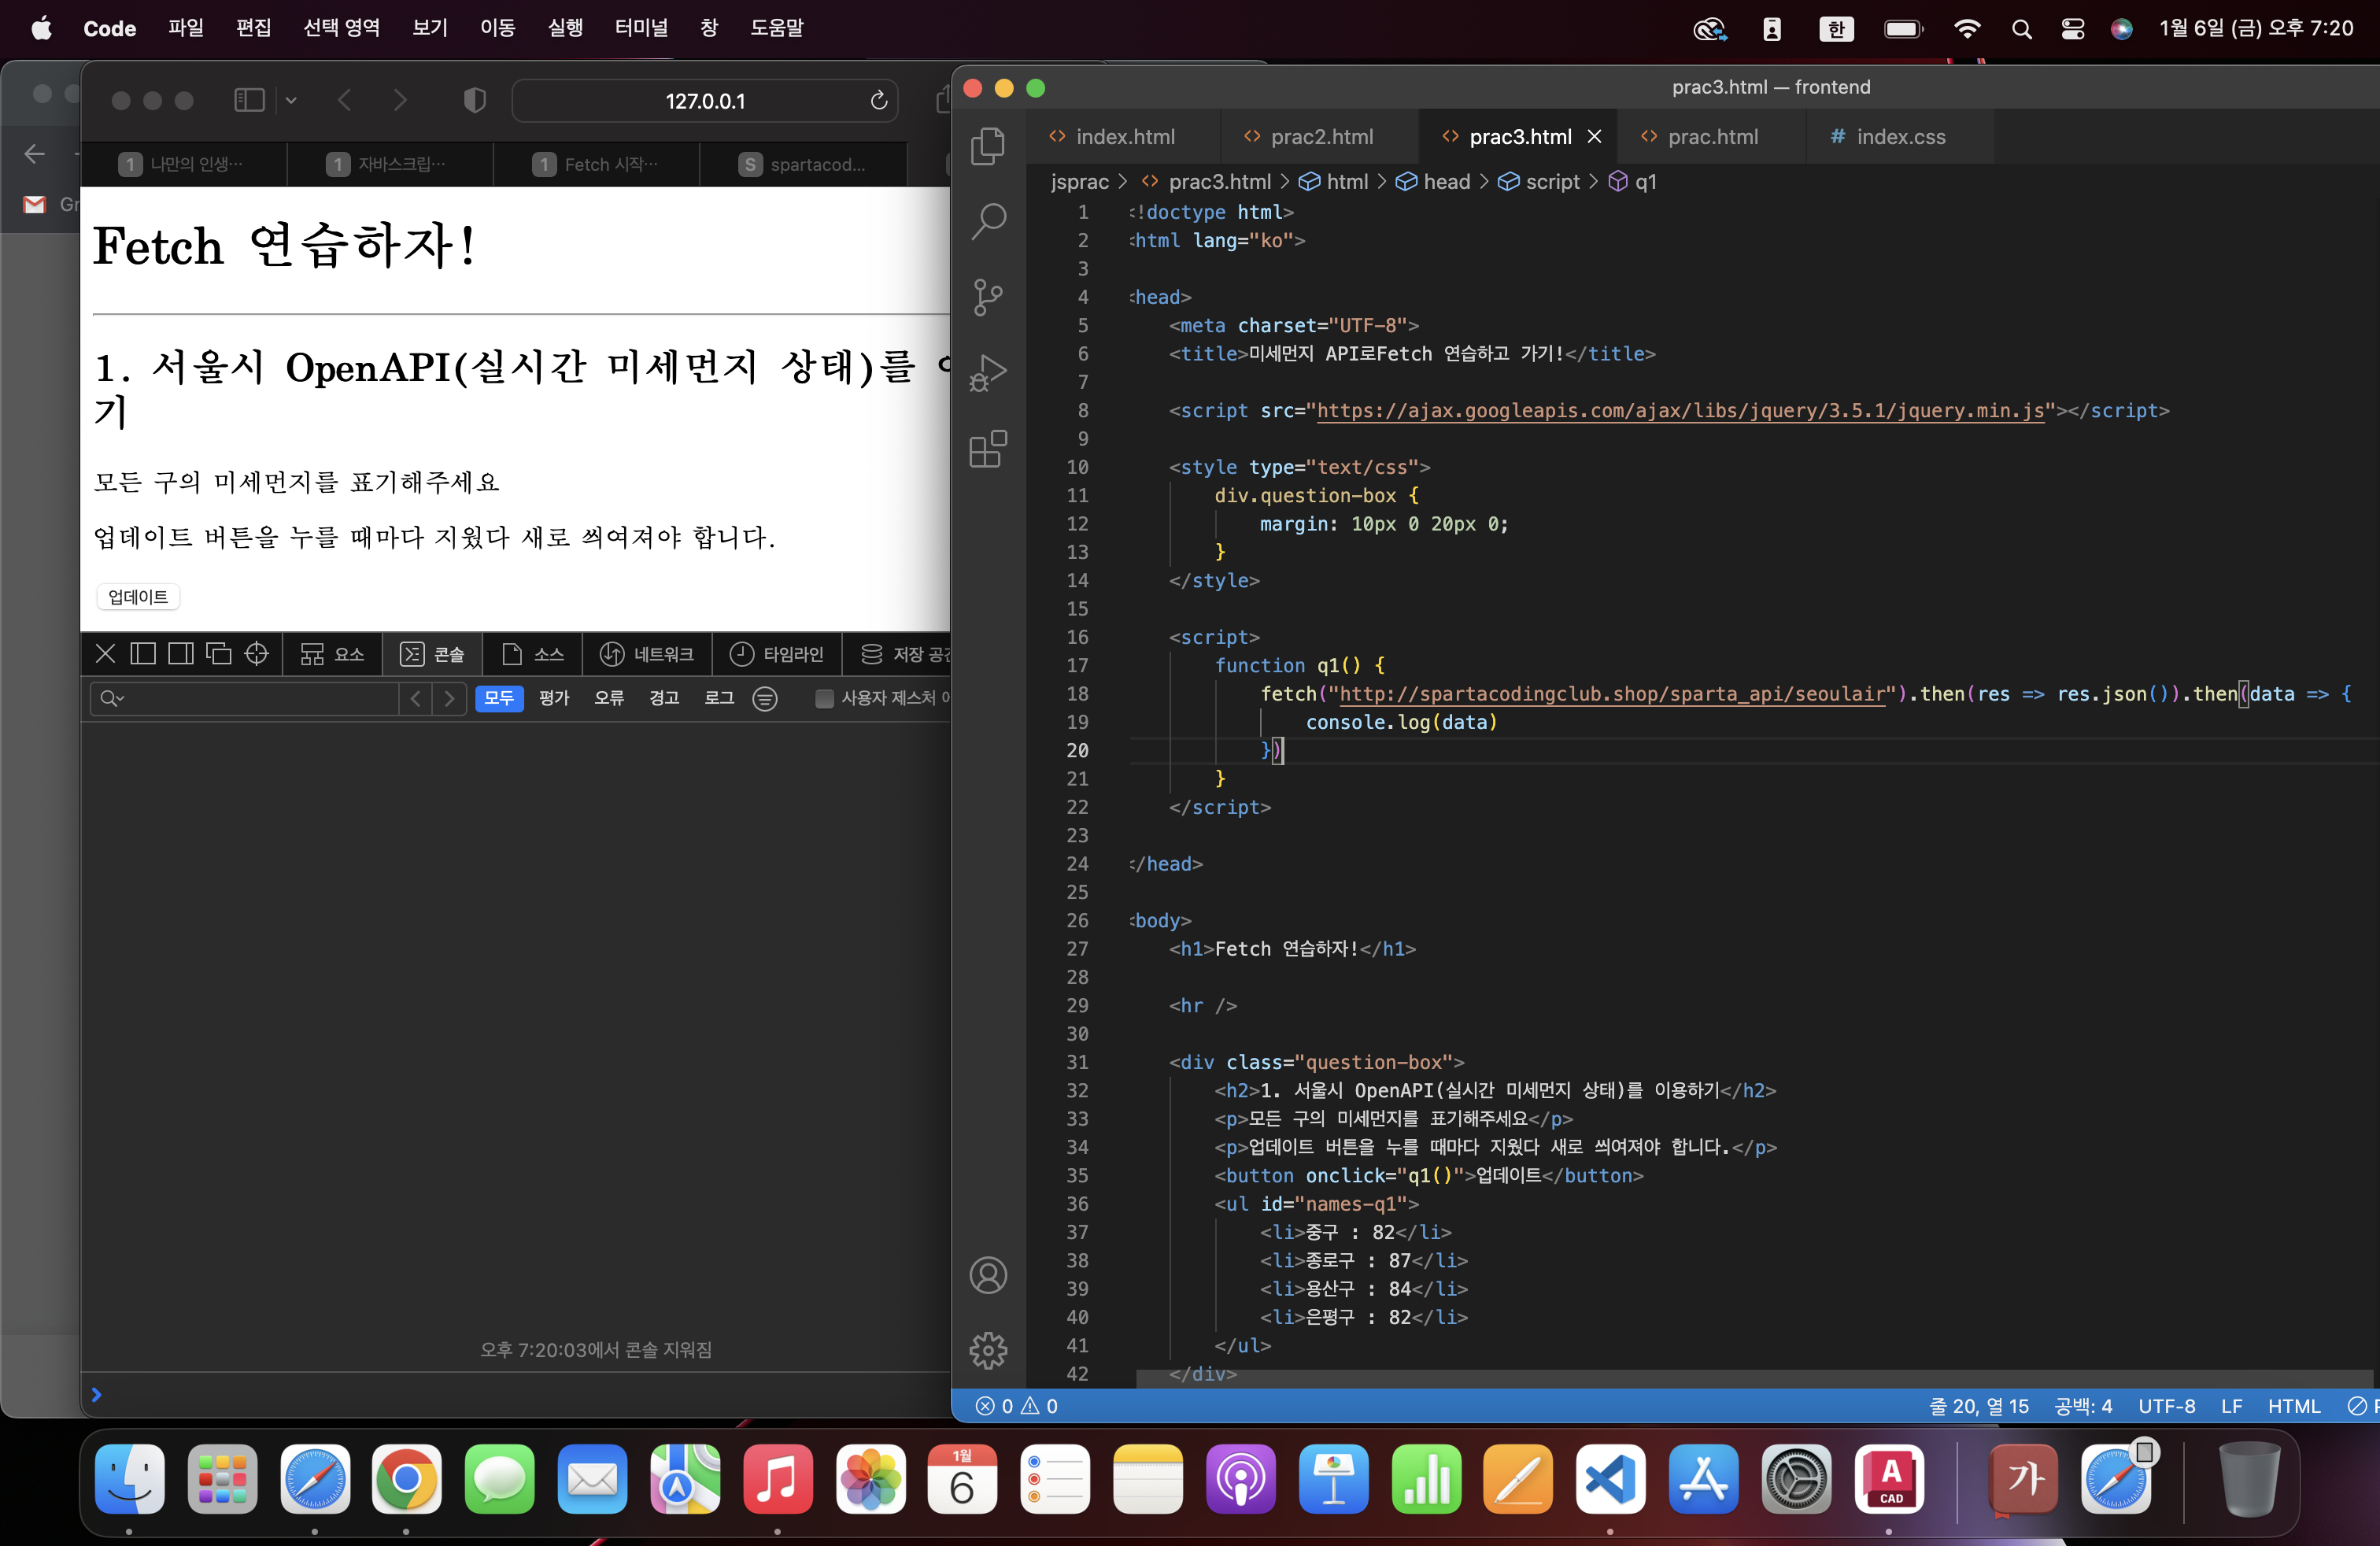2380x1546 pixels.
Task: Open the 타임라인 inspector tab
Action: click(775, 654)
